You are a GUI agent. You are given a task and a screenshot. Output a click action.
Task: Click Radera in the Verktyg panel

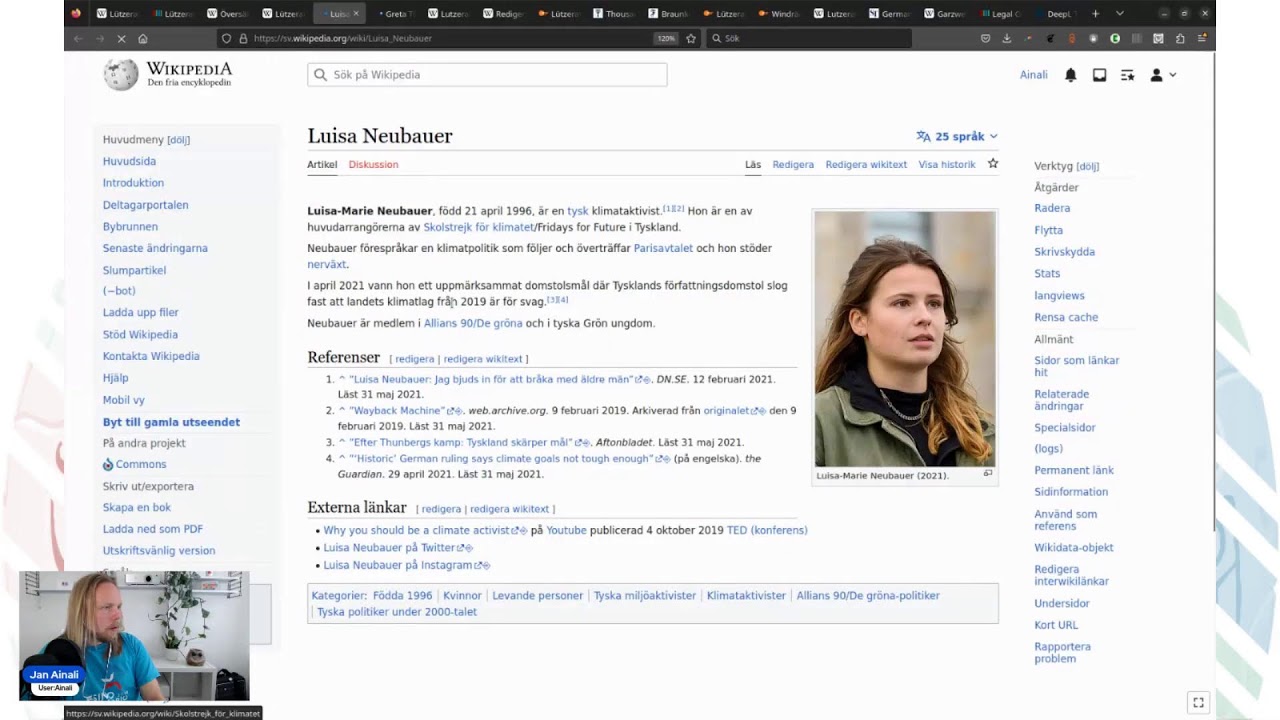pyautogui.click(x=1052, y=208)
